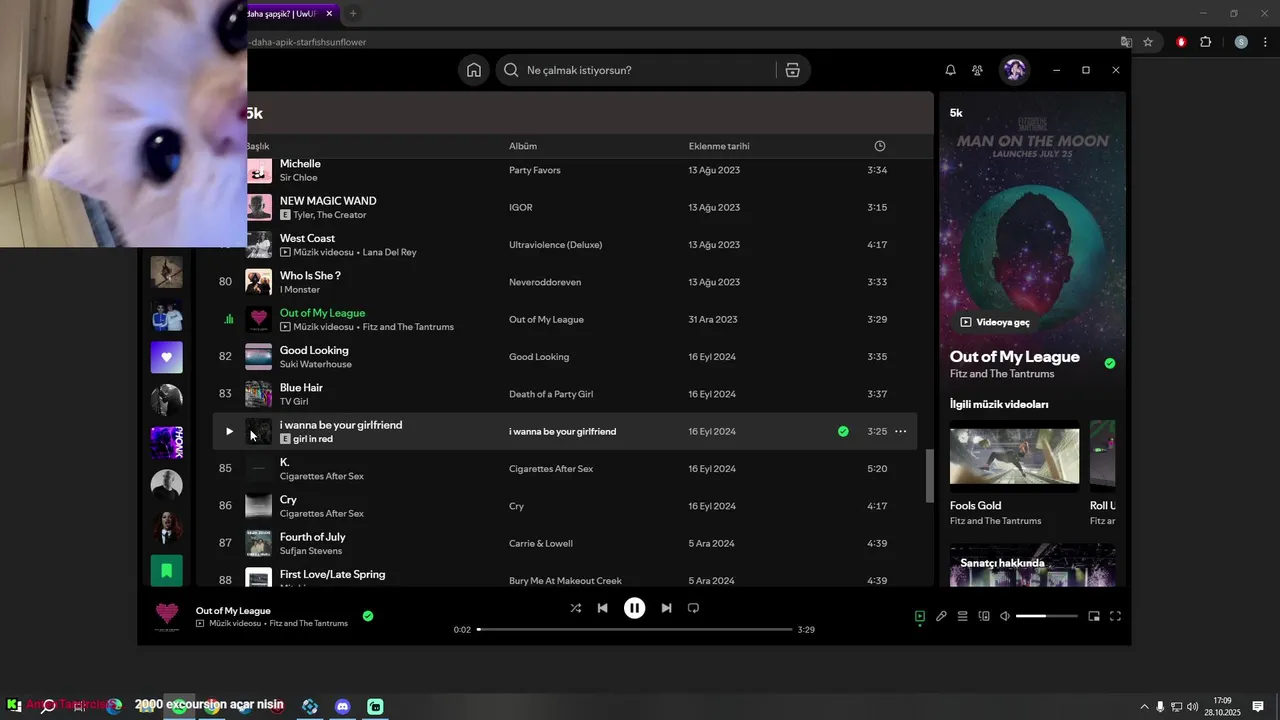Select 'Good Looking' by Suki Waterhouse
Screen dimensions: 1280x720
coord(314,350)
